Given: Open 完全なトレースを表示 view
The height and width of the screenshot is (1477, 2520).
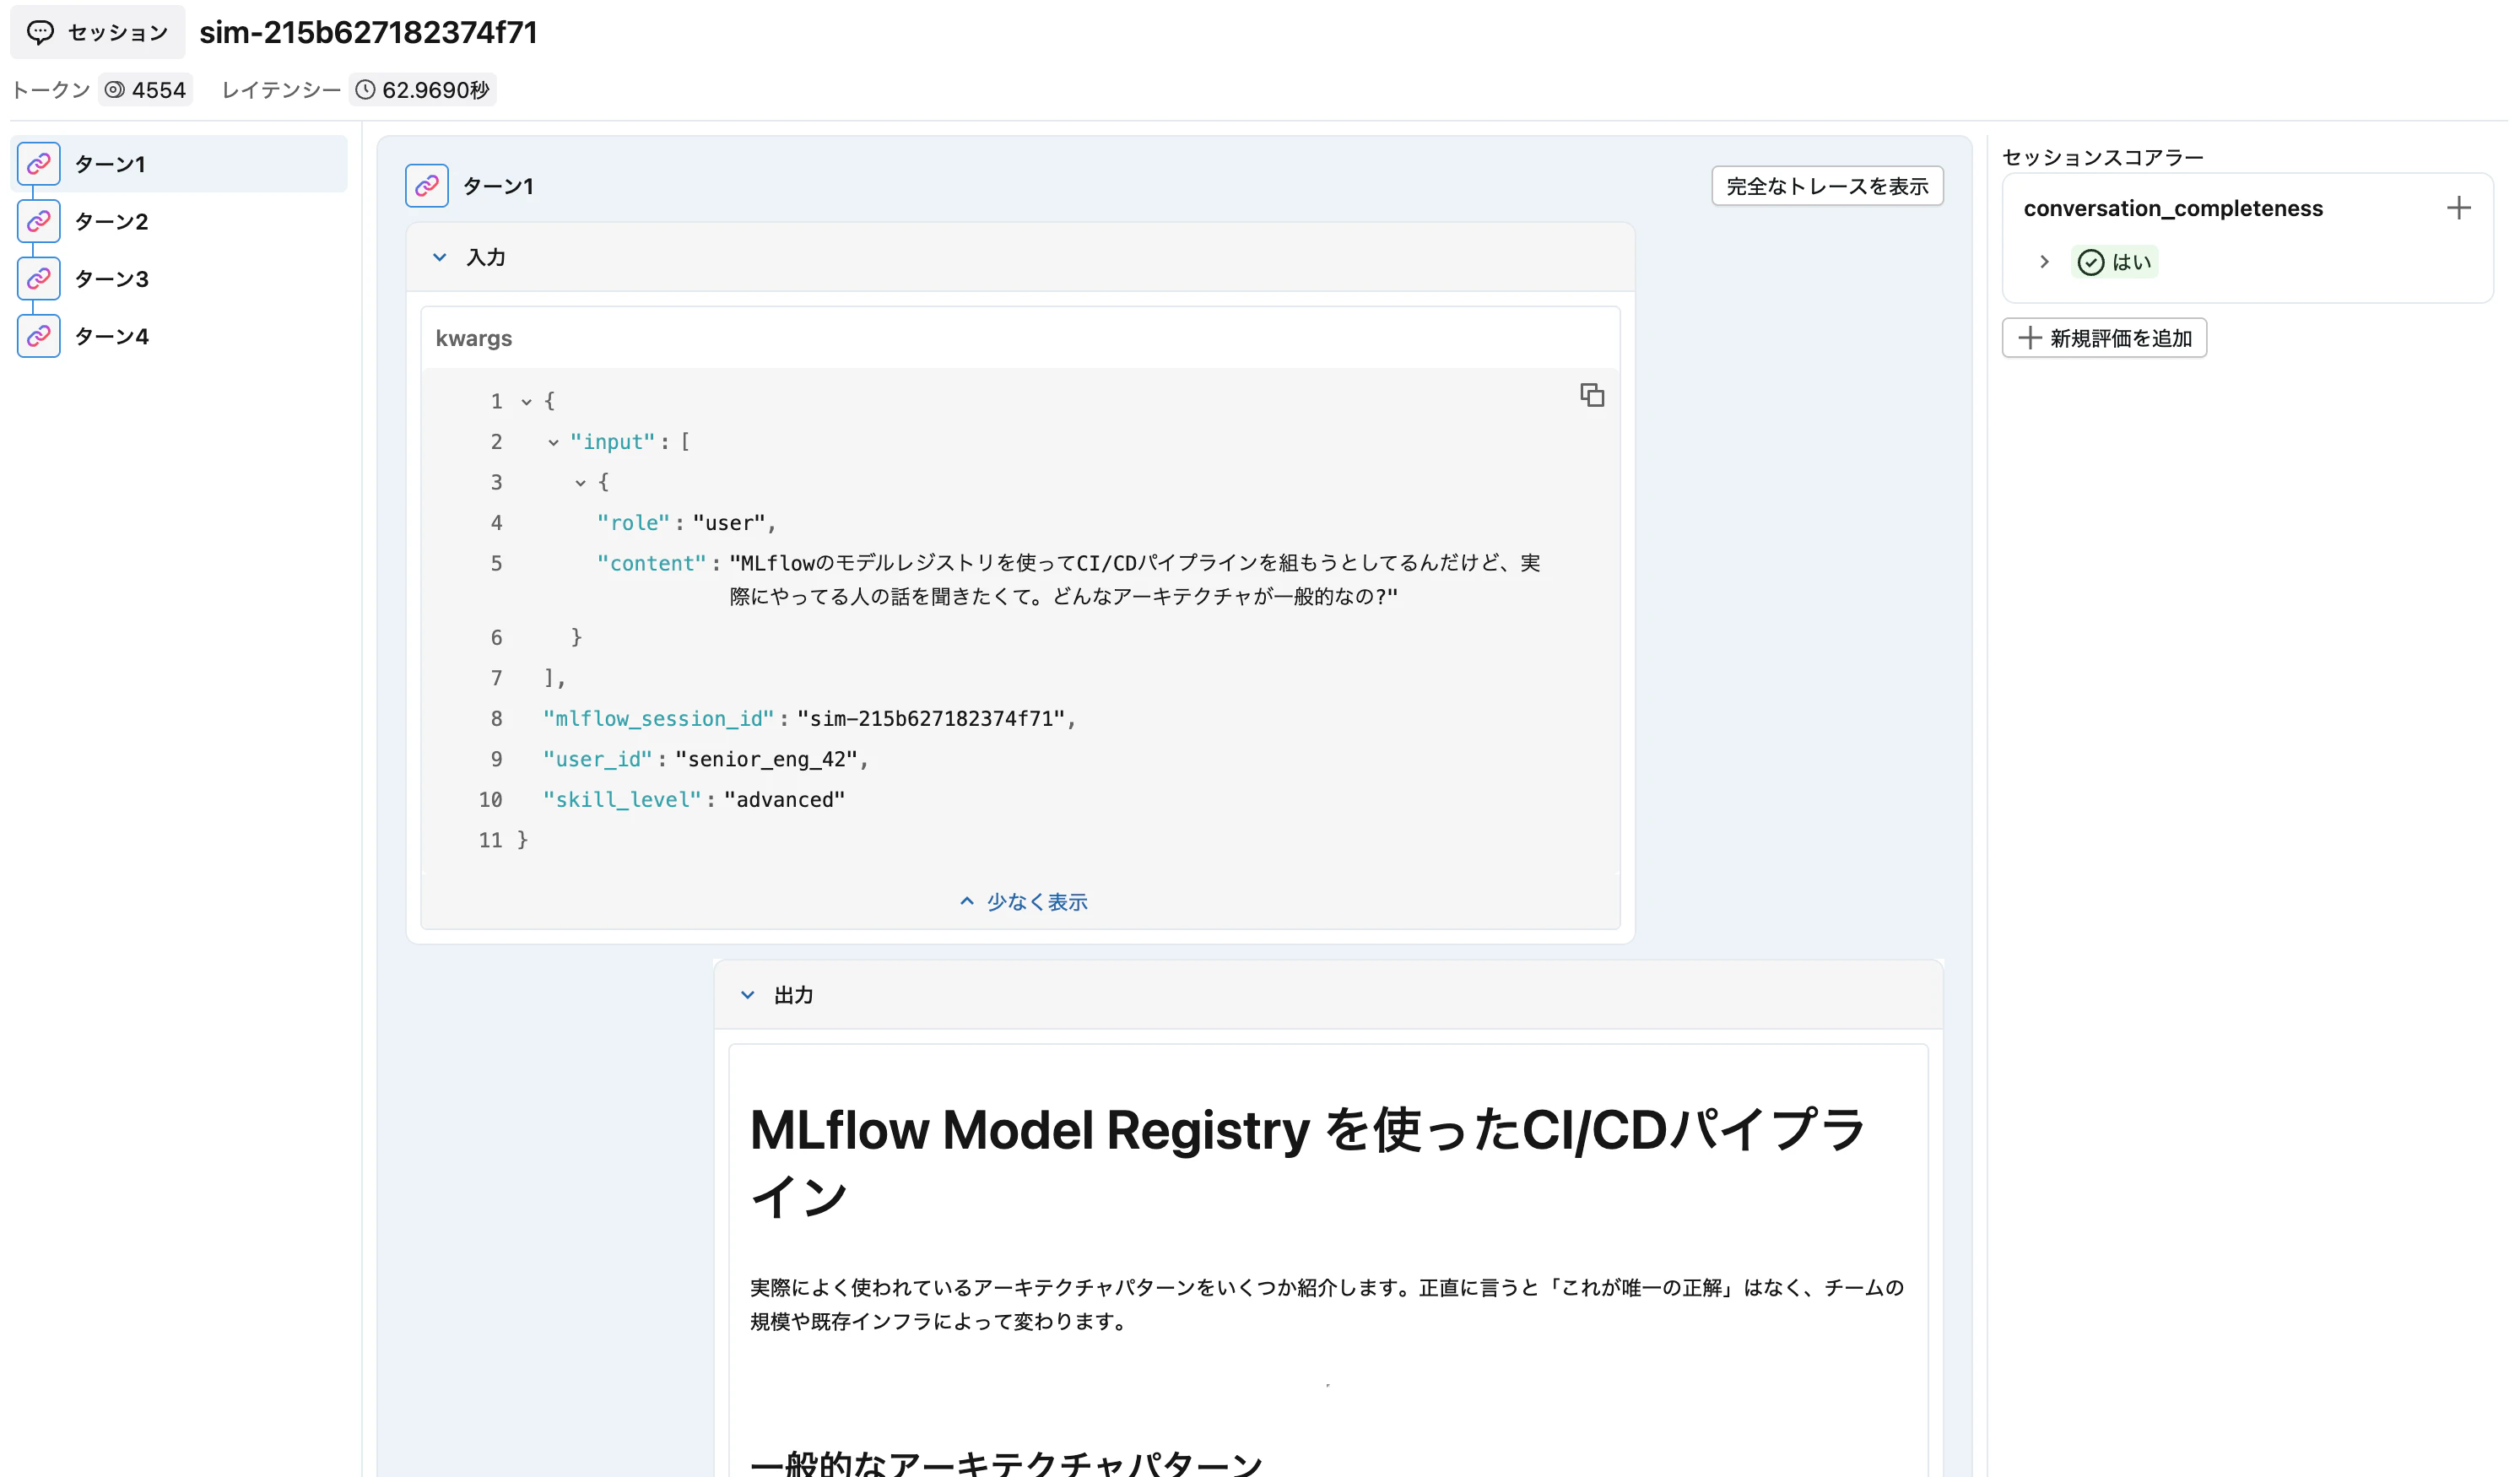Looking at the screenshot, I should point(1827,185).
